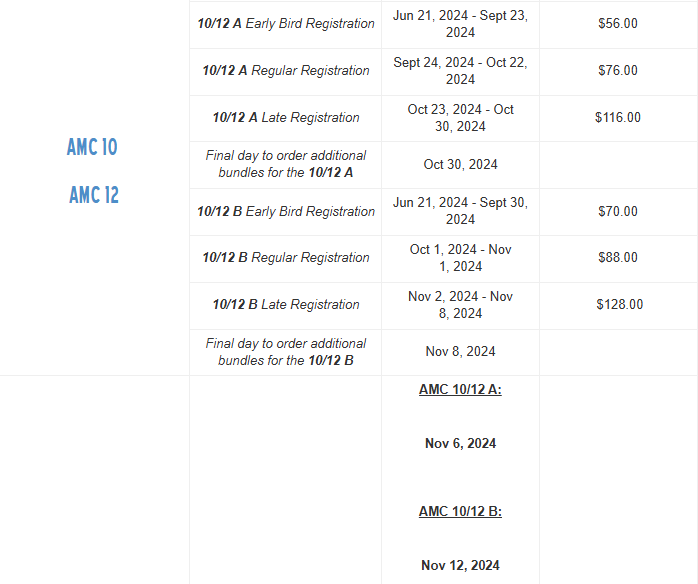Open the AMC 12 link
698x584 pixels.
(93, 195)
